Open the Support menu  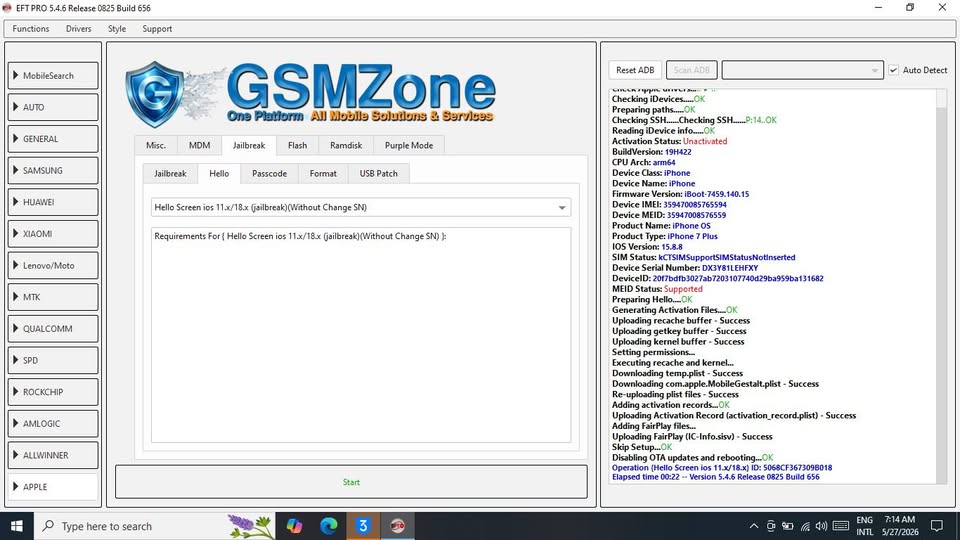pos(157,29)
